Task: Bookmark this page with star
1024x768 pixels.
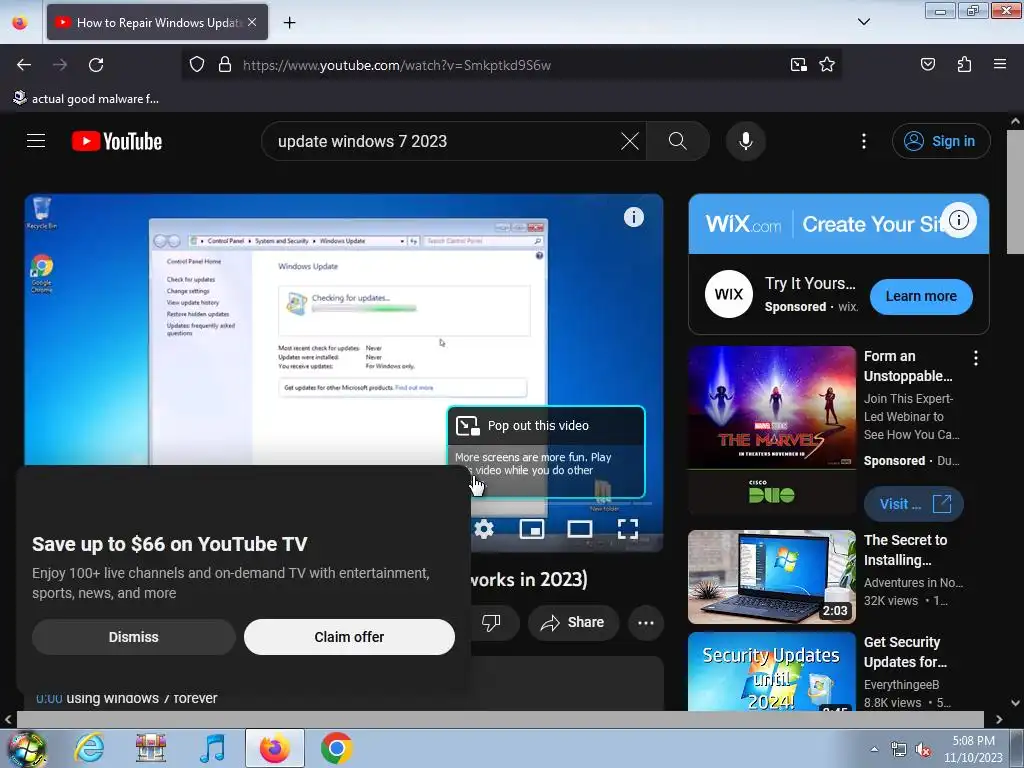Action: pos(827,65)
